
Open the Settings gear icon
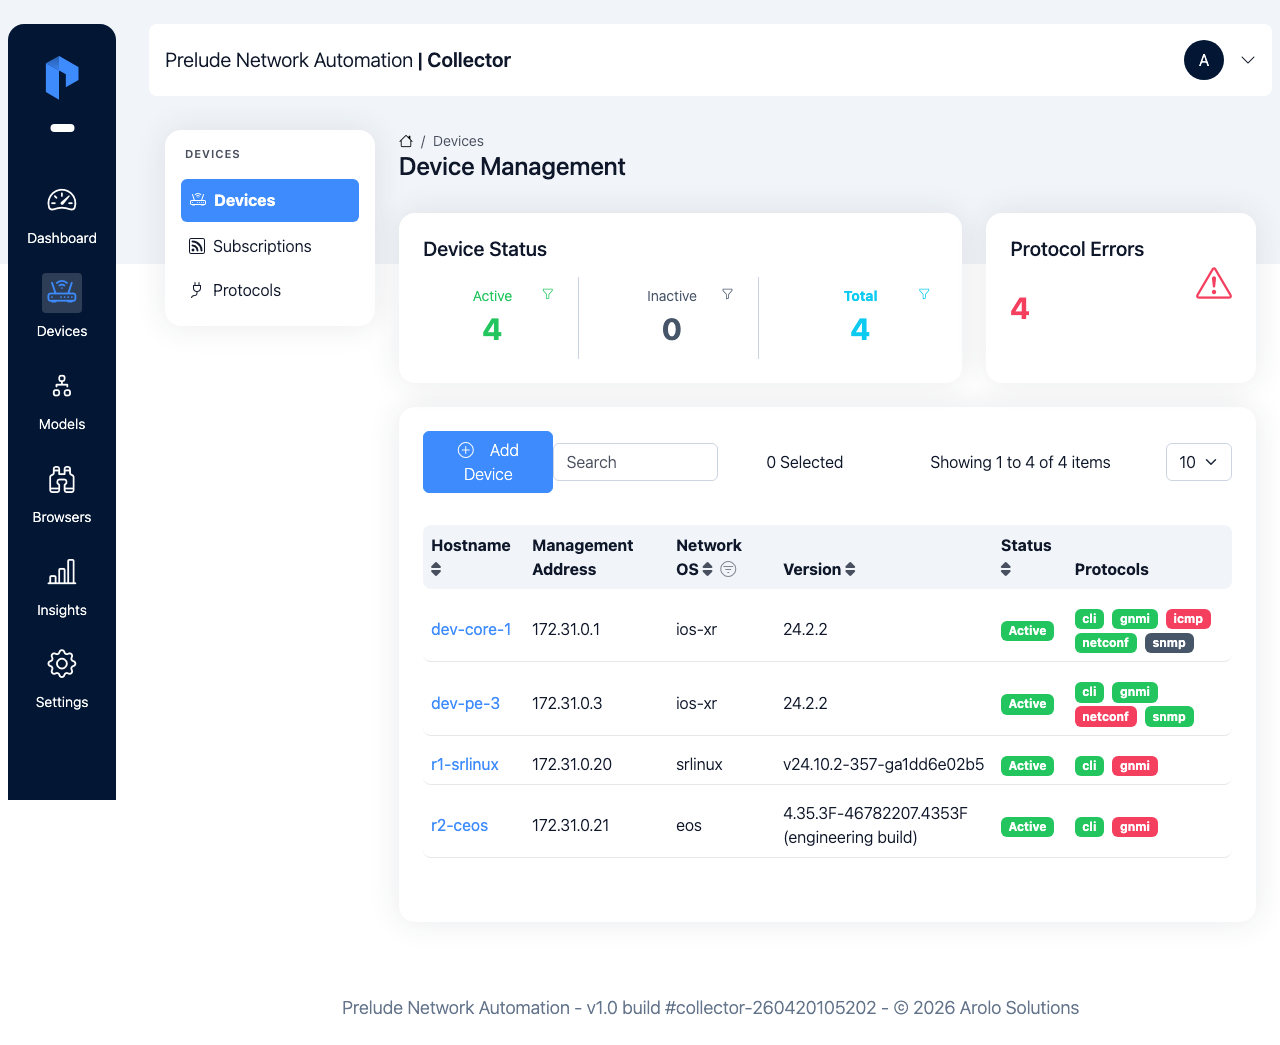click(x=62, y=664)
